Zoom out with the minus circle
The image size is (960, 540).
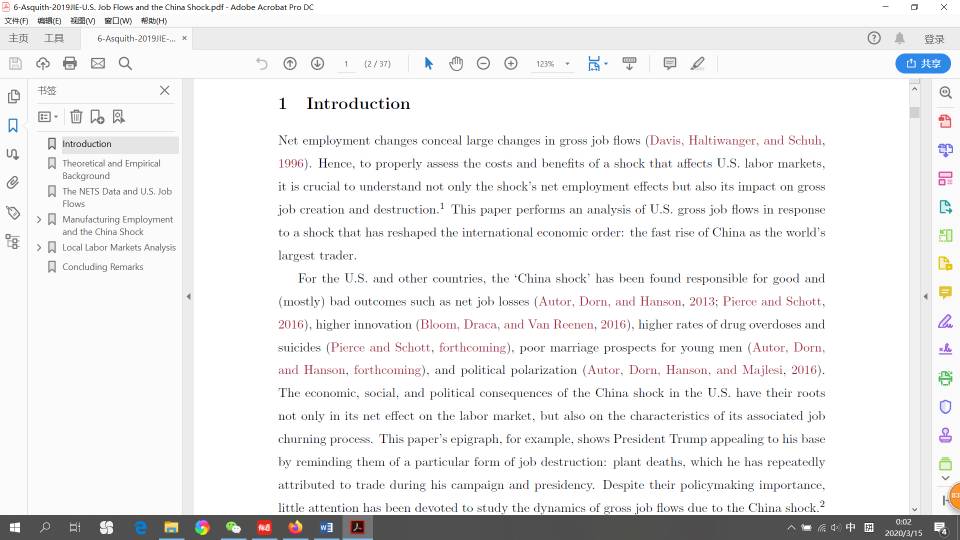tap(483, 64)
